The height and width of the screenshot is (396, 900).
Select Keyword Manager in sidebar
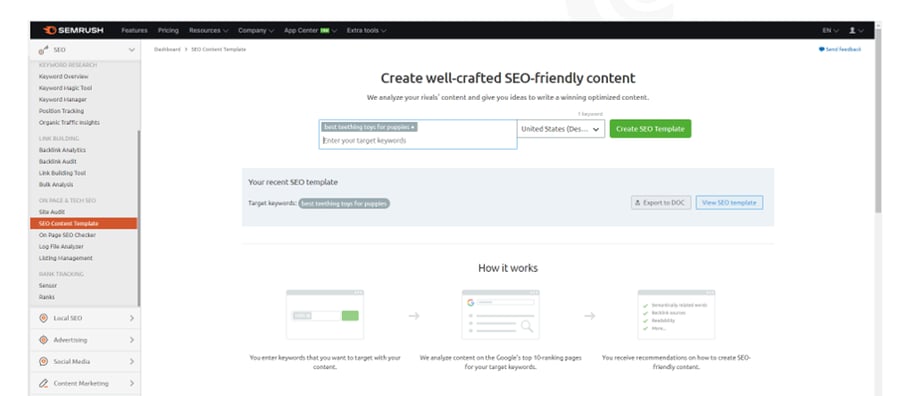(63, 99)
